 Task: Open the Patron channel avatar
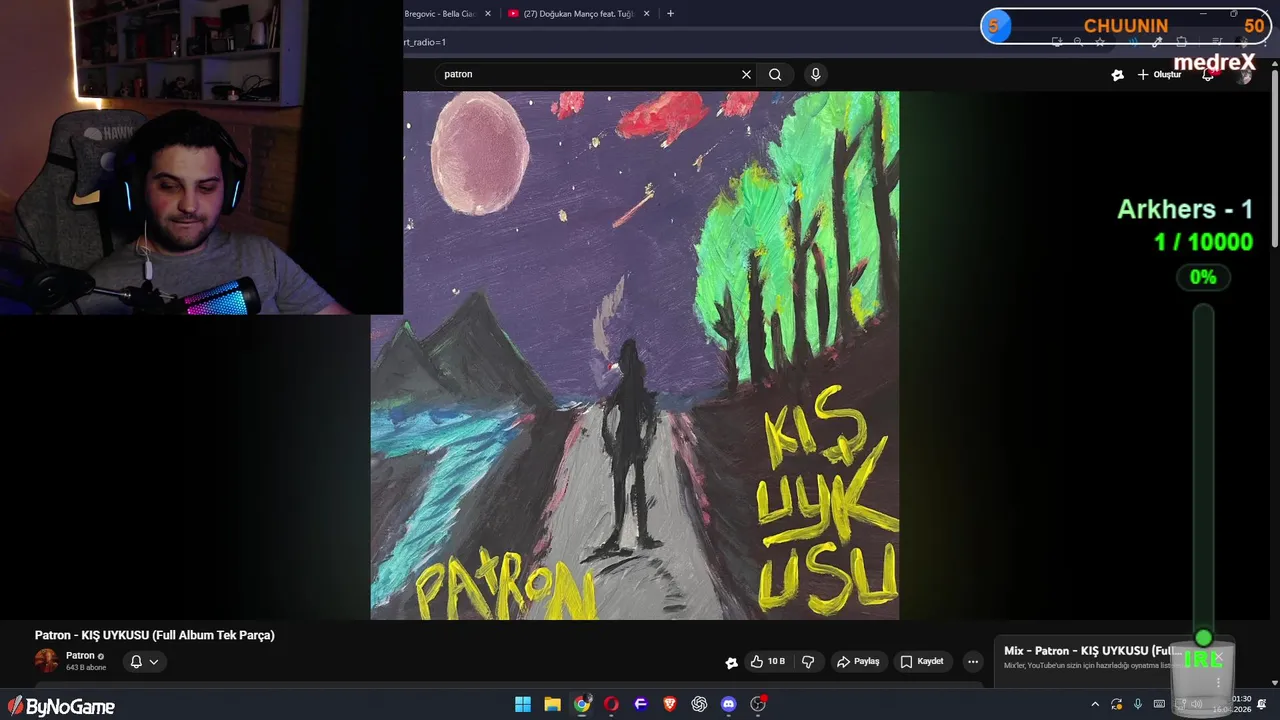46,661
